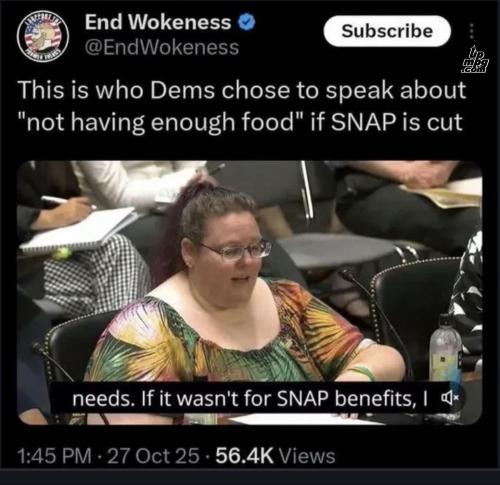Click the tweet line starting "This is who Dems"
This screenshot has width=500, height=485.
[242, 90]
